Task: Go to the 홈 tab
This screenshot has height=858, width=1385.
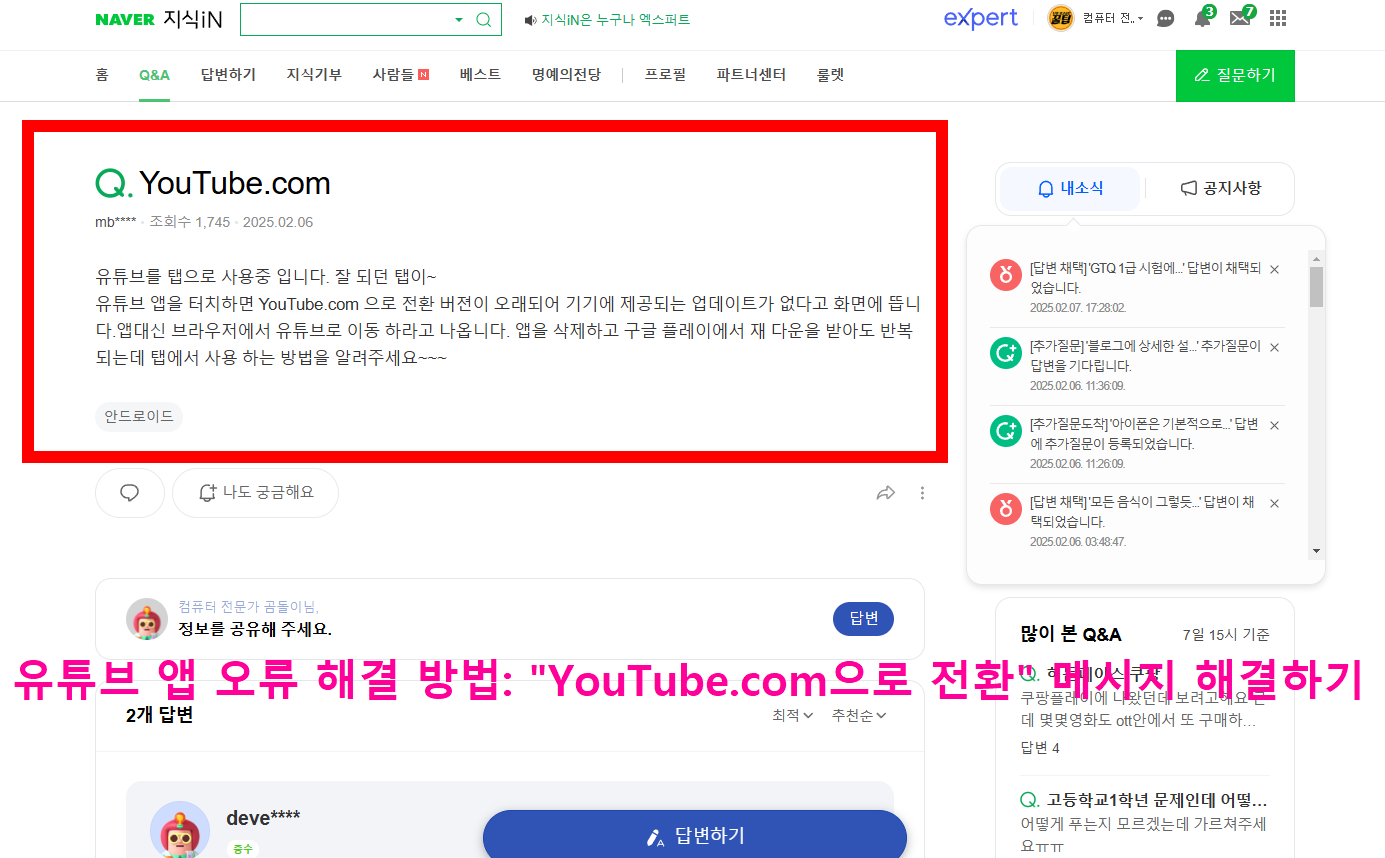Action: 102,75
